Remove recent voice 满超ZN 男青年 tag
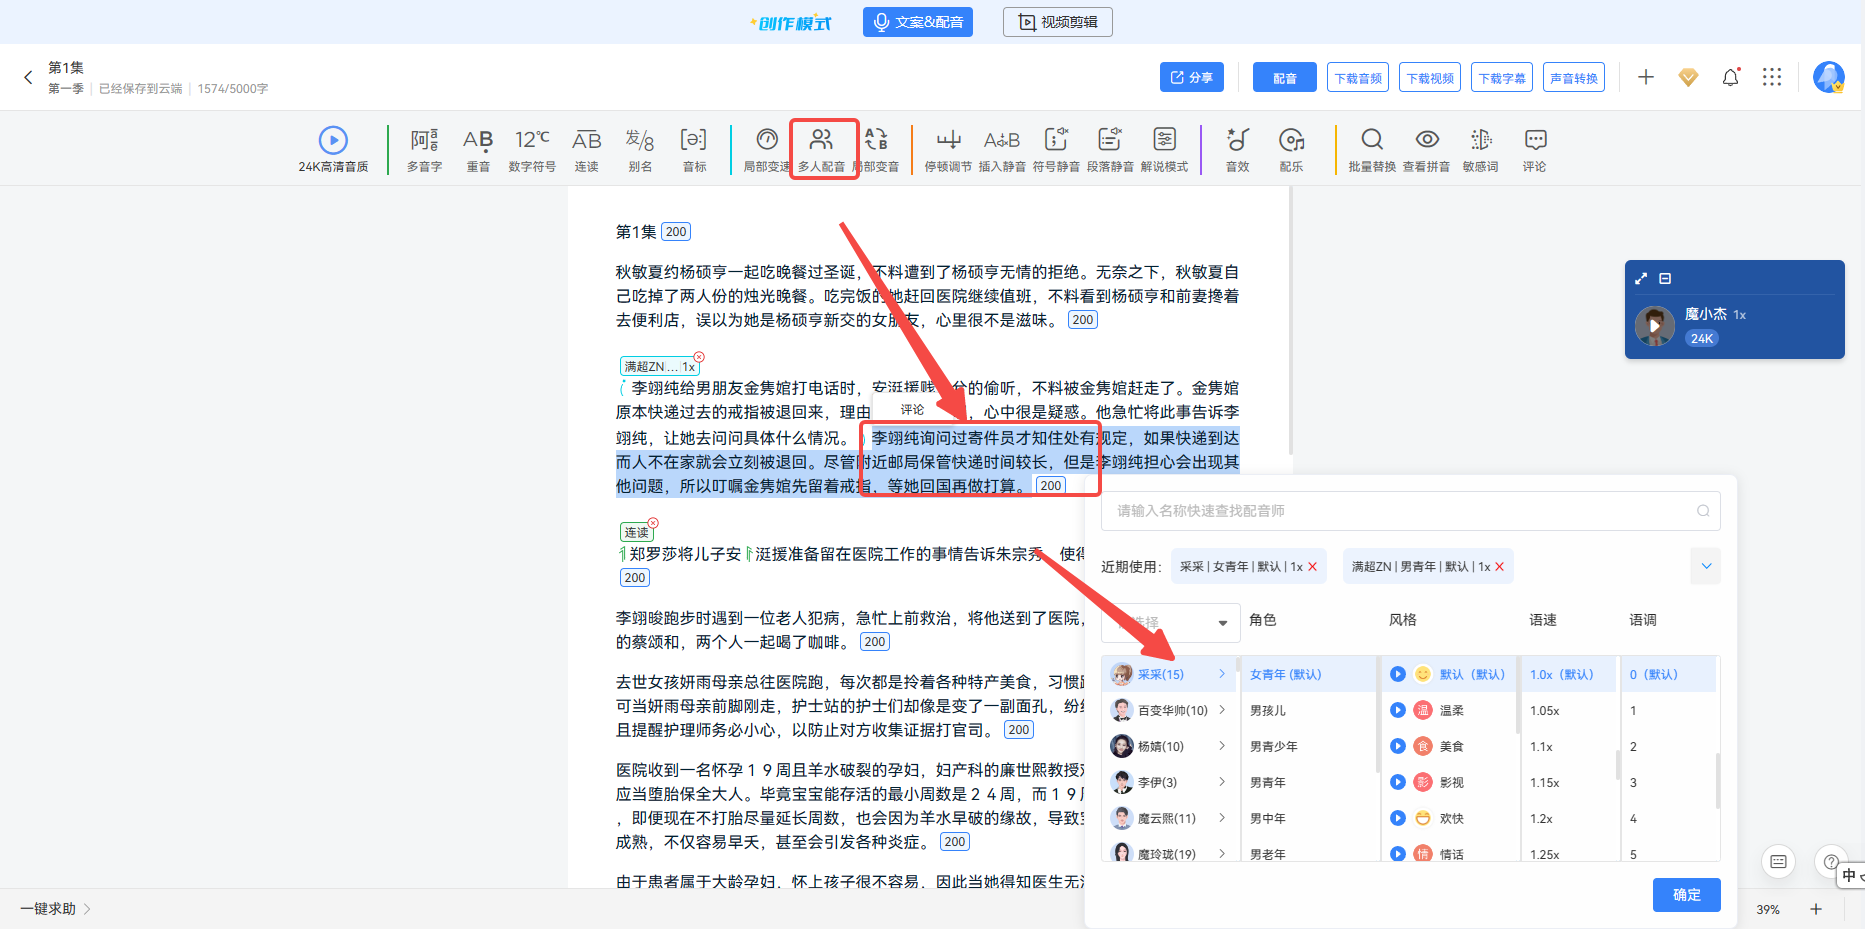 (1499, 567)
